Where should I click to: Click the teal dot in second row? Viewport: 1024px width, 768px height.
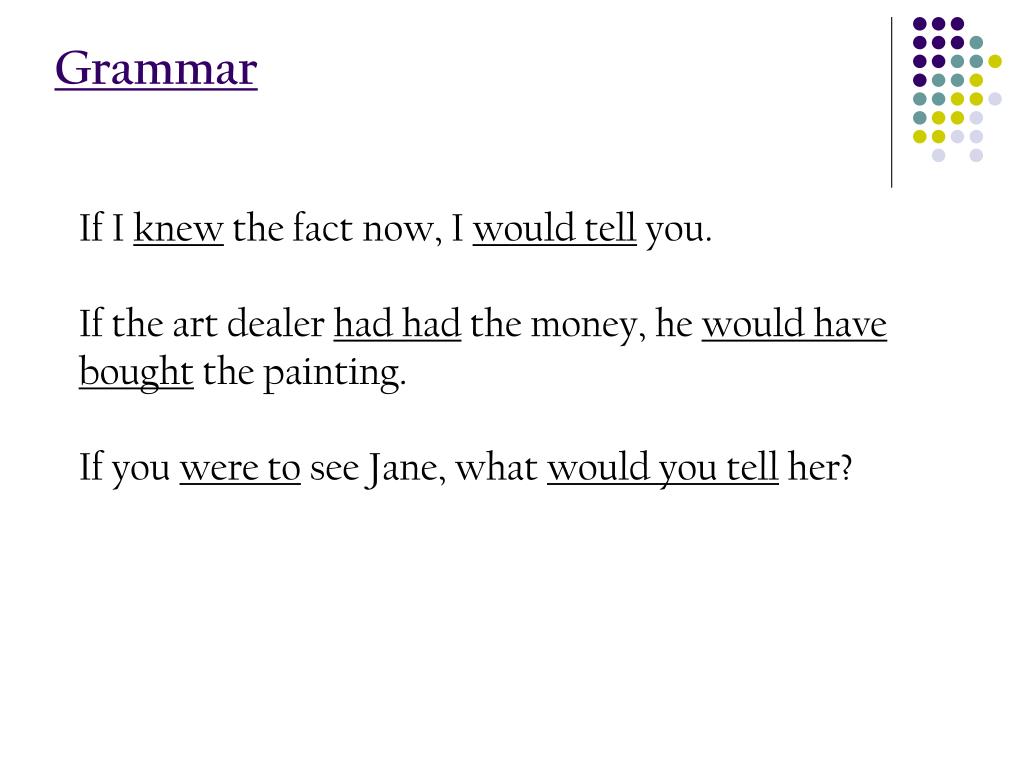point(976,43)
